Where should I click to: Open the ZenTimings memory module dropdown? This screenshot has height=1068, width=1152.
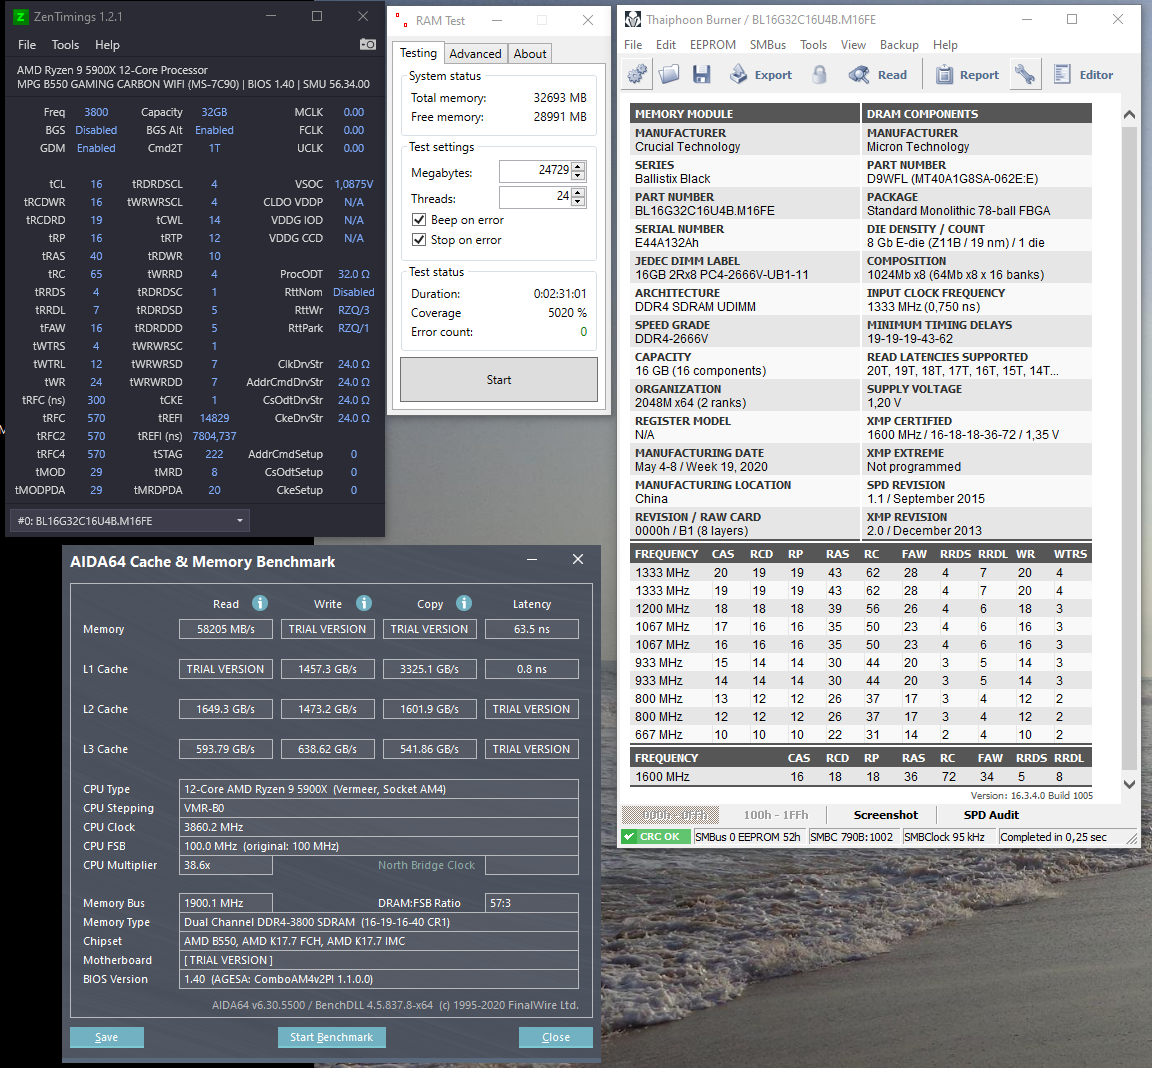tap(129, 521)
